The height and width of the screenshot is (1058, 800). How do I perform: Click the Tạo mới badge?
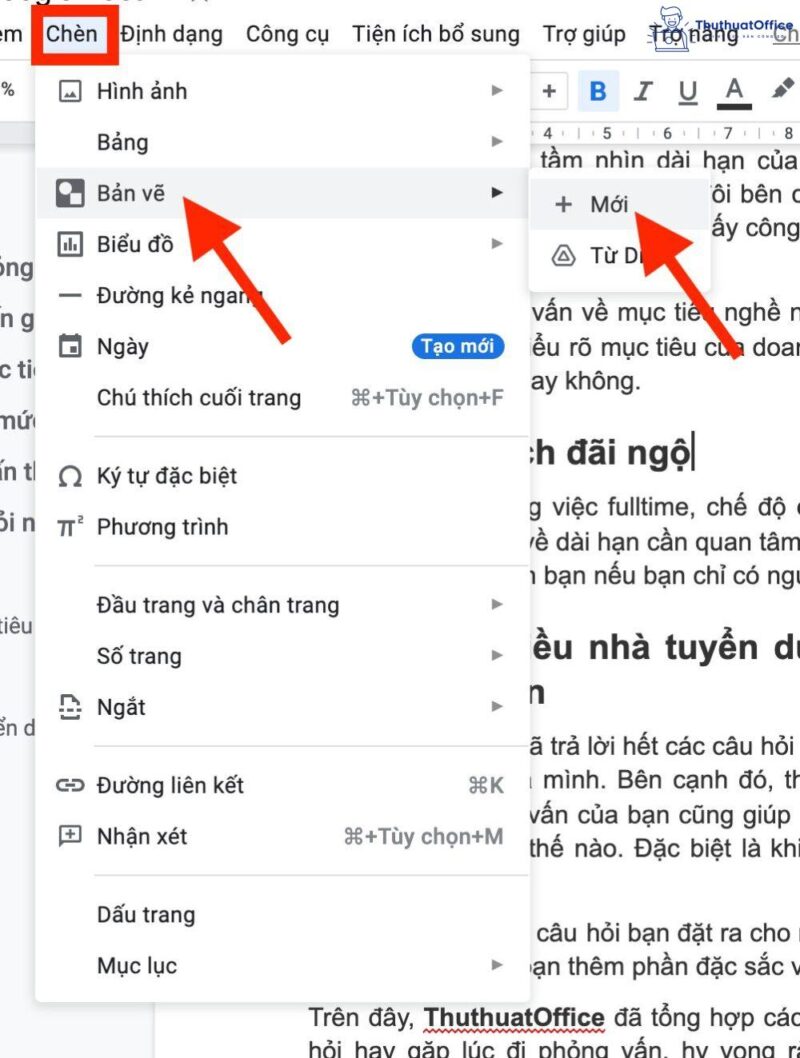coord(459,346)
